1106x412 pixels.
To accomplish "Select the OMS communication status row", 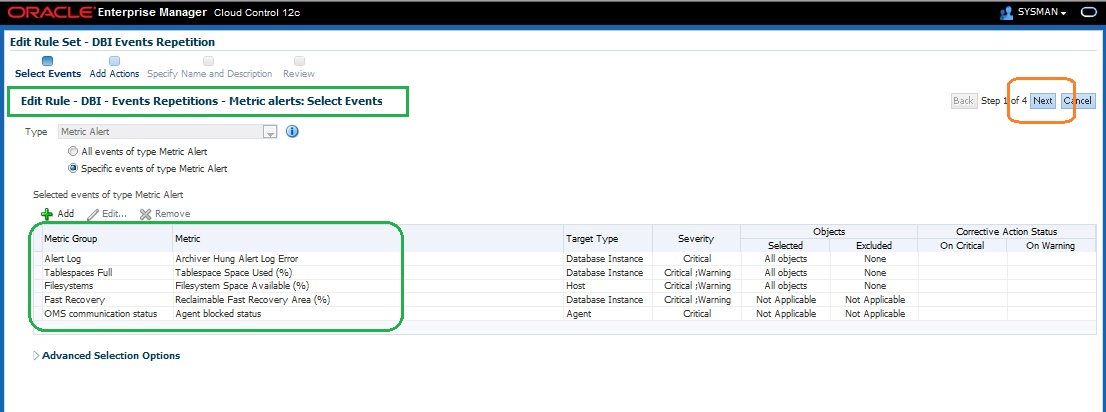I will pyautogui.click(x=563, y=313).
